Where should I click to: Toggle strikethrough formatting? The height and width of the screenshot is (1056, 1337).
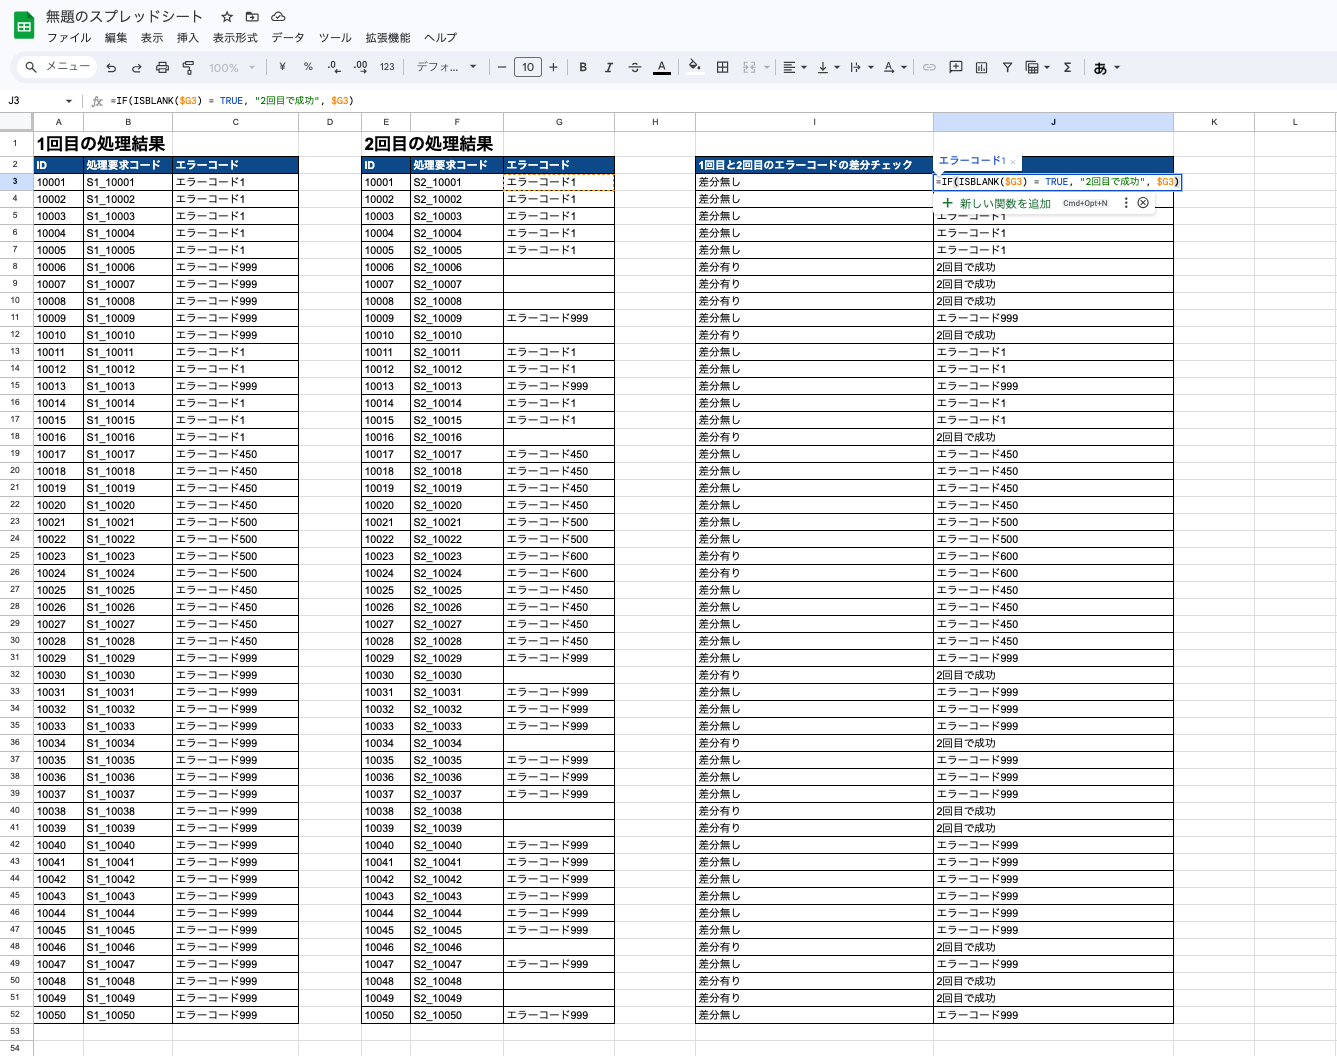(635, 67)
